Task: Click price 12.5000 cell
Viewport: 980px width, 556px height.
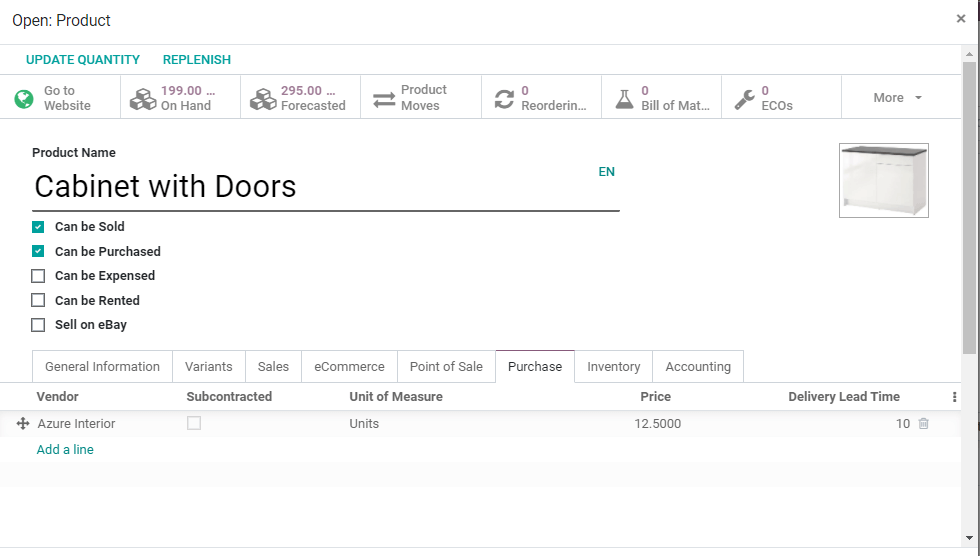Action: [658, 424]
